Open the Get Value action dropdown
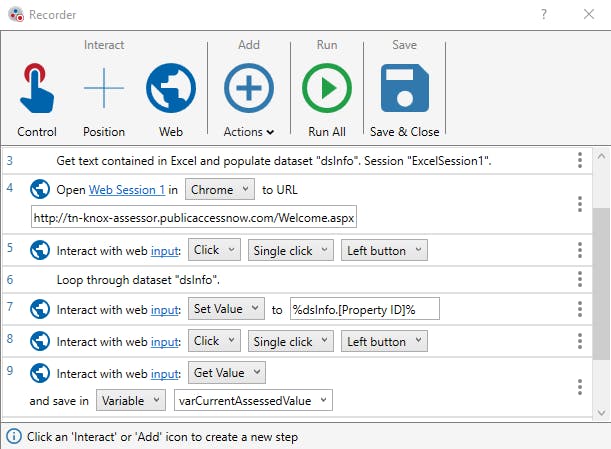Screen dimensions: 611x449 227,372
